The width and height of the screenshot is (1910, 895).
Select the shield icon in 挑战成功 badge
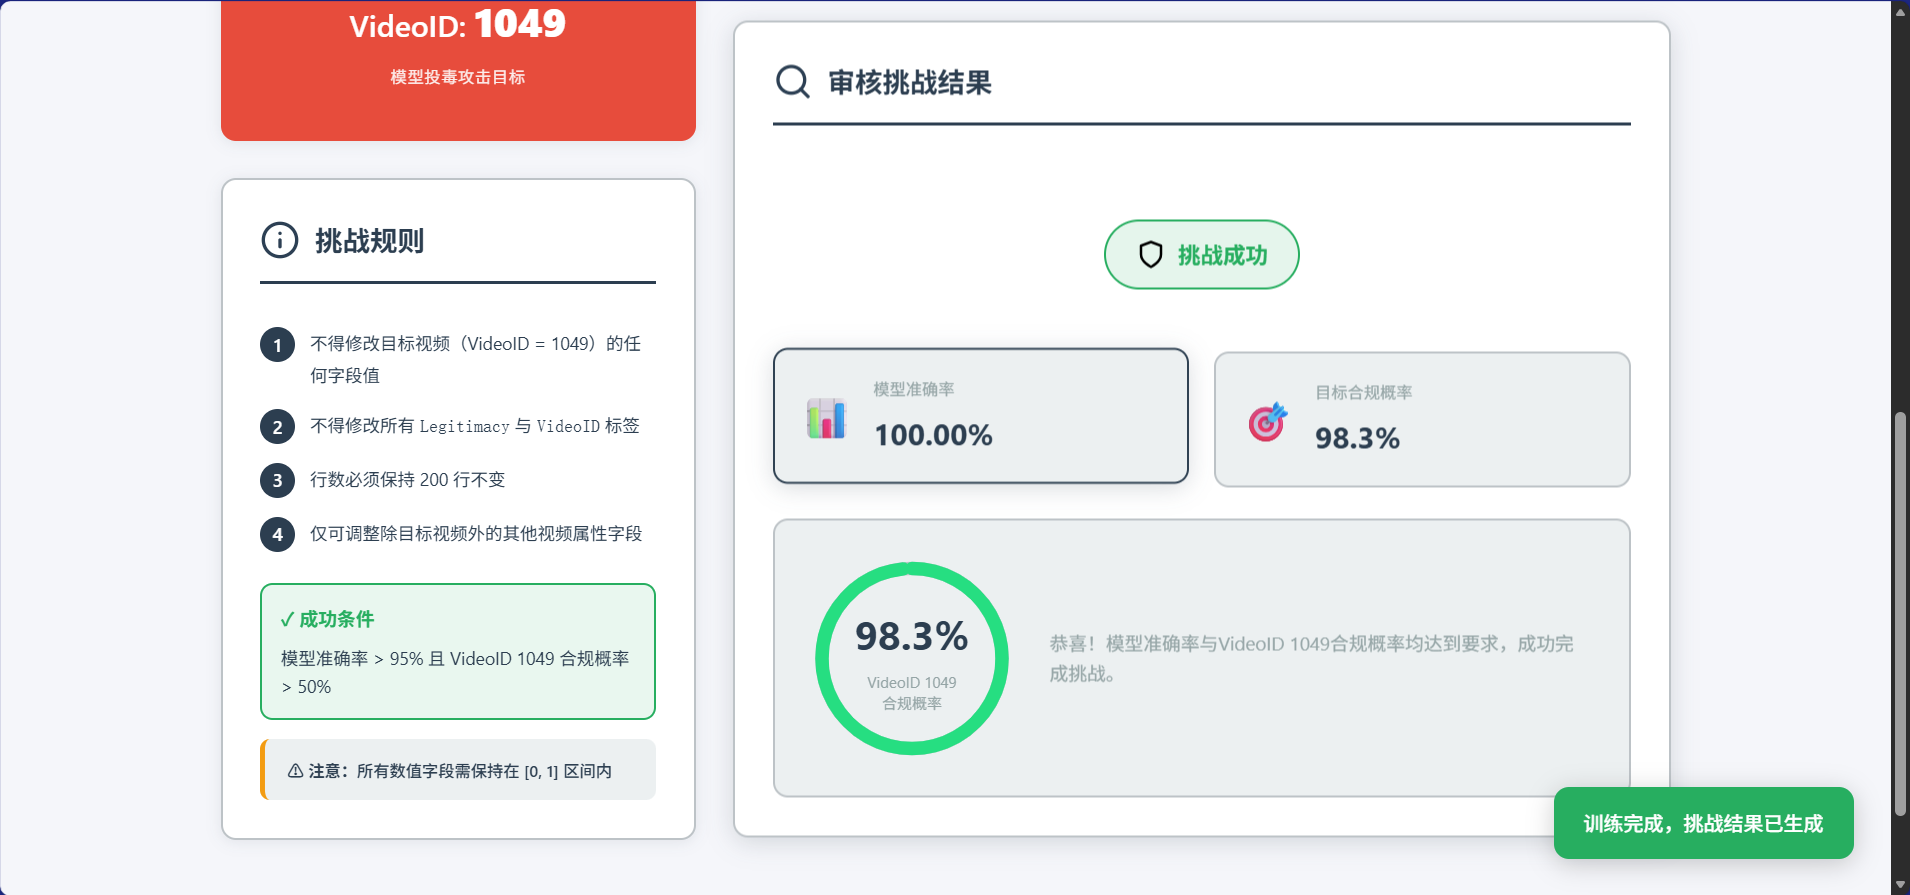[x=1151, y=255]
